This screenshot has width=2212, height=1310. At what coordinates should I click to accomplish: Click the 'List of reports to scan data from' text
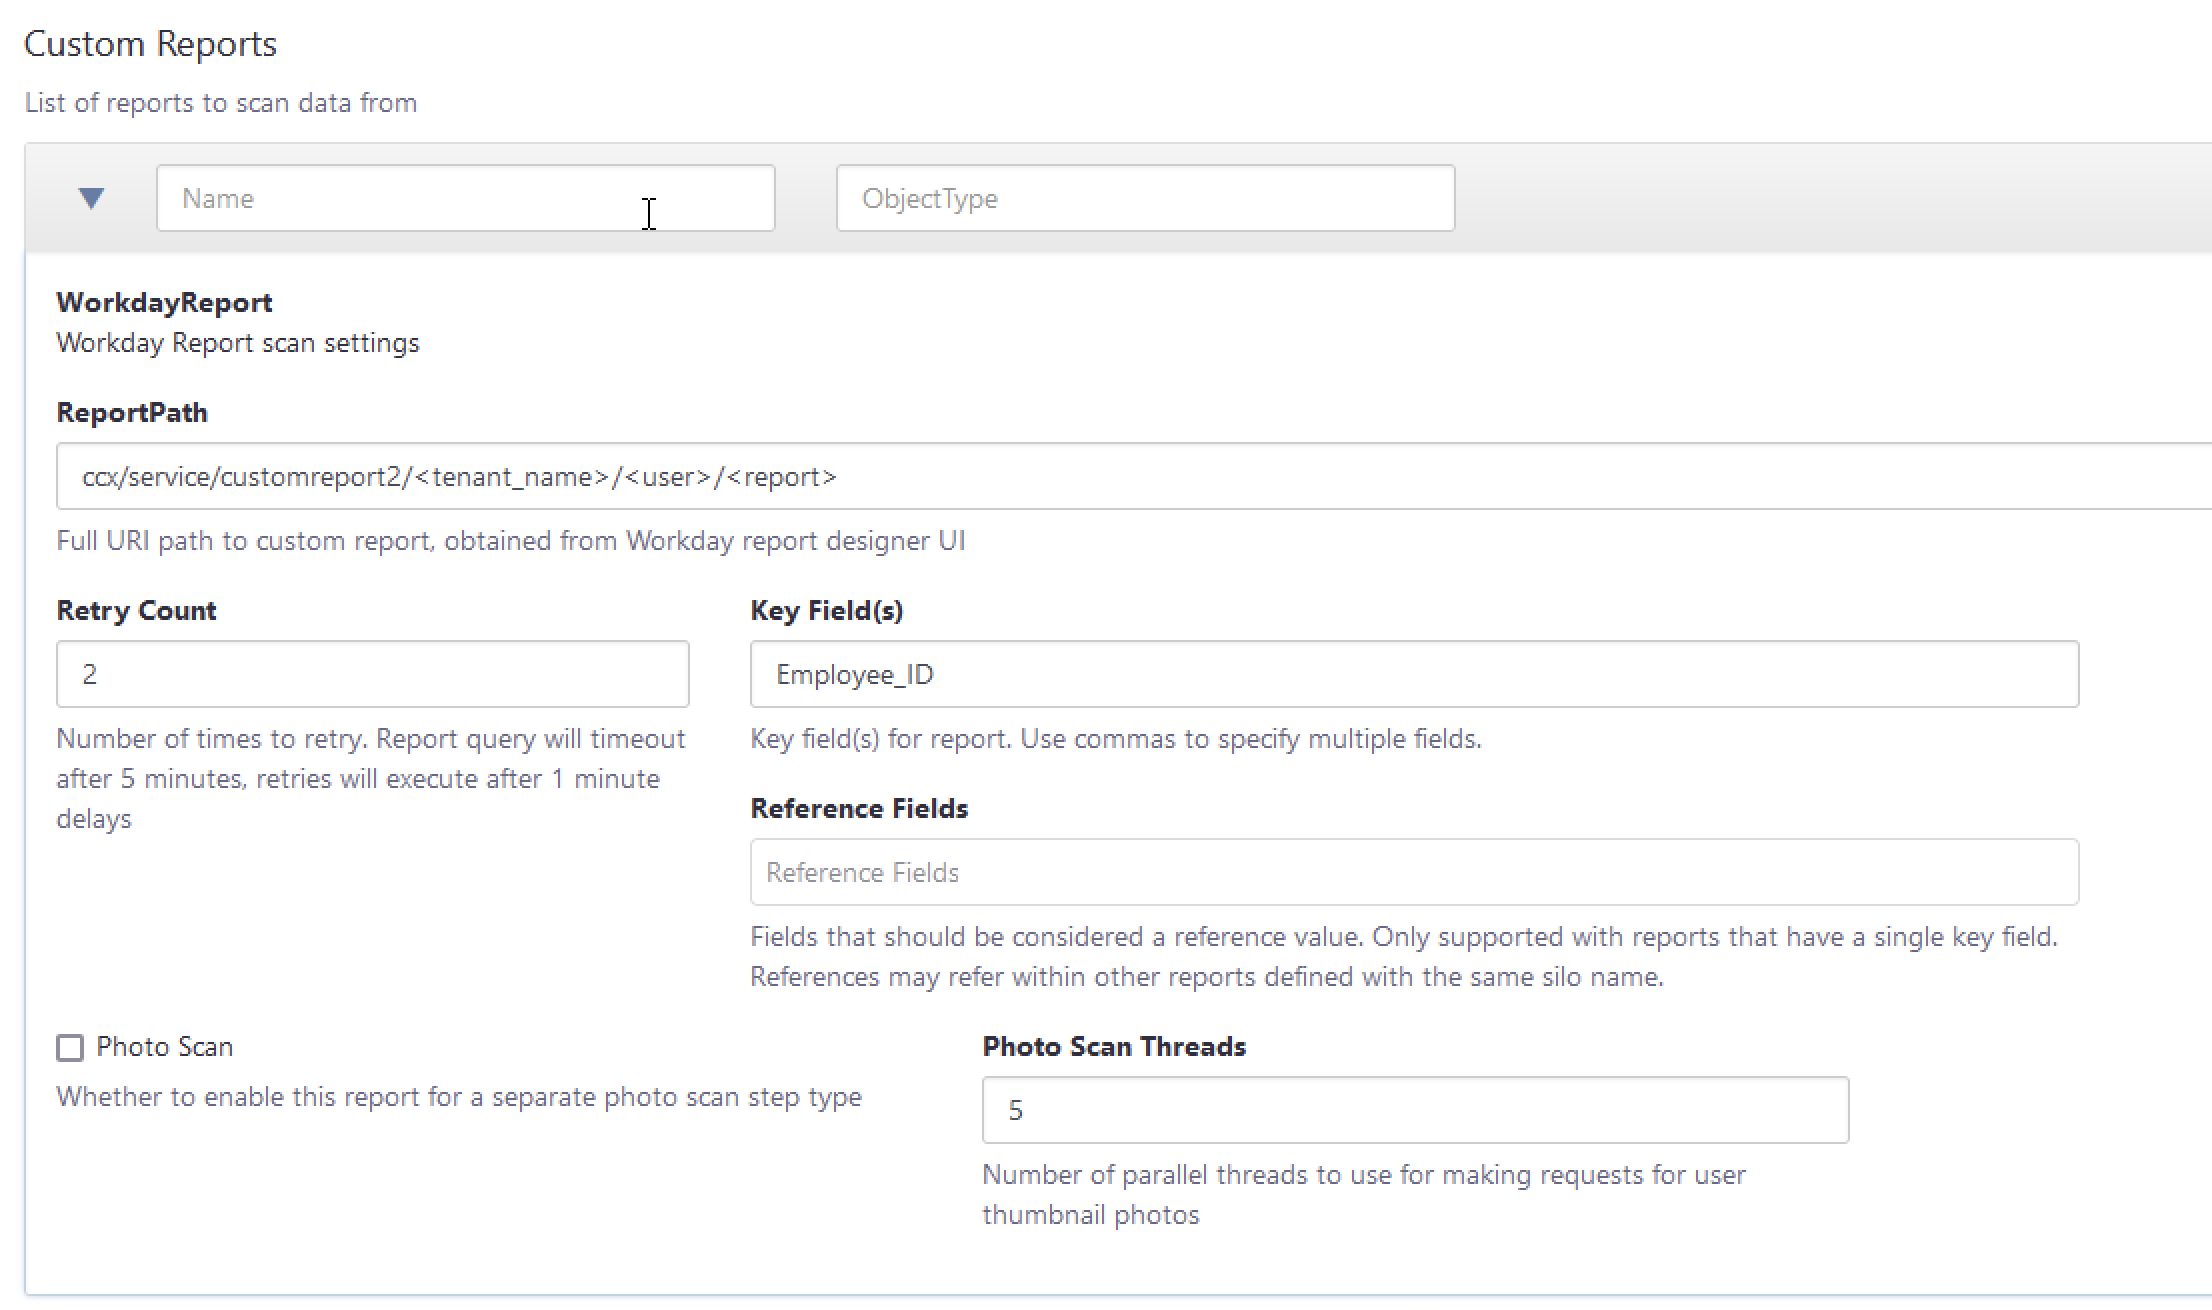click(x=221, y=103)
